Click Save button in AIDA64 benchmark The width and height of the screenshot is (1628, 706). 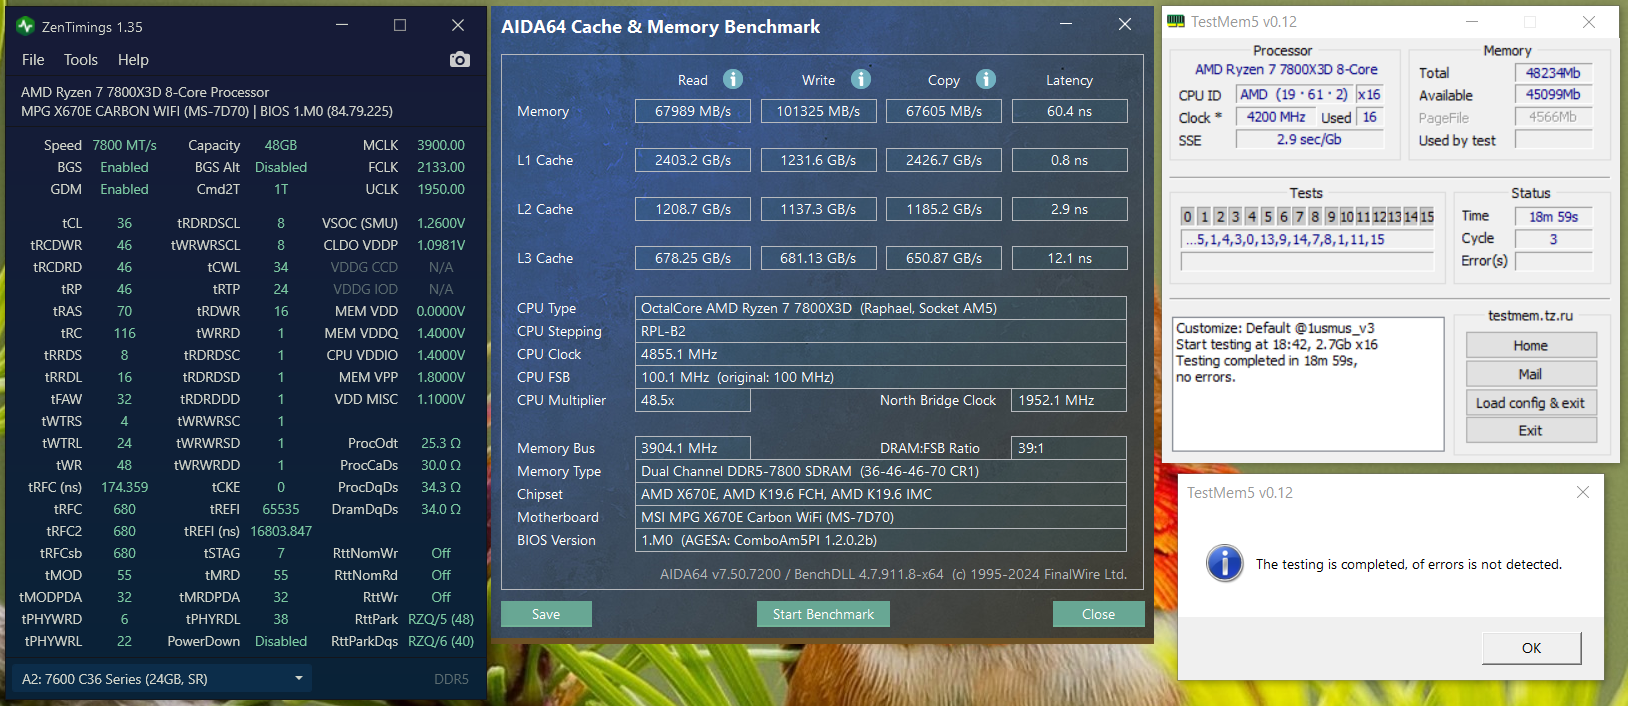[546, 614]
